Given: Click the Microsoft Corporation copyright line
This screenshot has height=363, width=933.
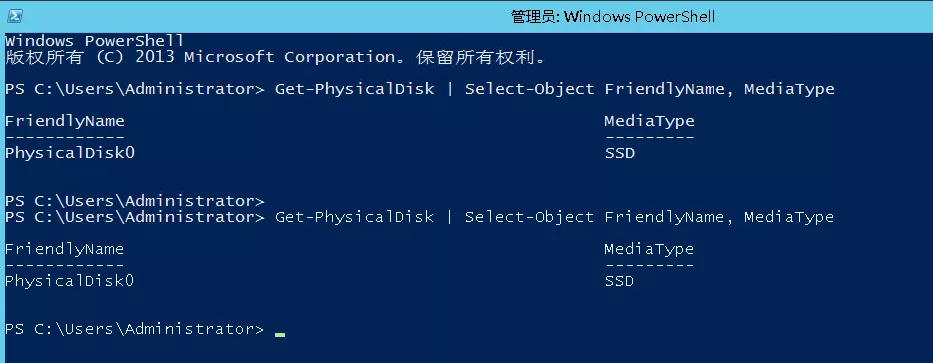Looking at the screenshot, I should click(x=275, y=57).
